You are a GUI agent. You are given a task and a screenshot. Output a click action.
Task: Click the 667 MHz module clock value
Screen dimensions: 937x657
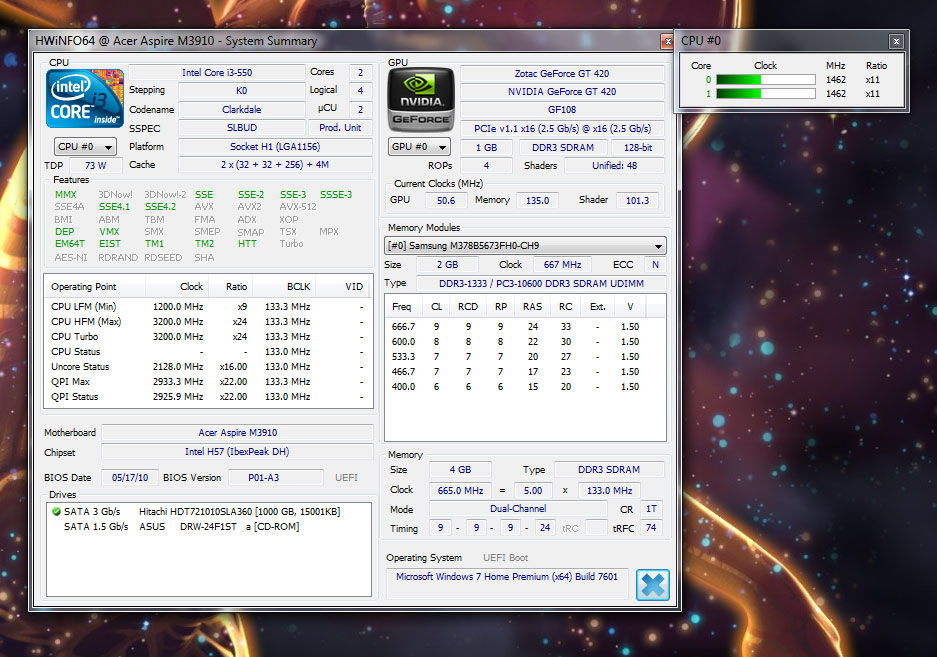(x=562, y=265)
